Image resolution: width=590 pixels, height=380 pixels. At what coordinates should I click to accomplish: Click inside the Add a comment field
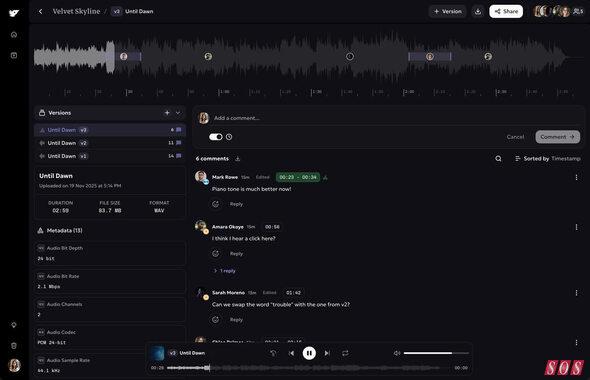click(391, 118)
